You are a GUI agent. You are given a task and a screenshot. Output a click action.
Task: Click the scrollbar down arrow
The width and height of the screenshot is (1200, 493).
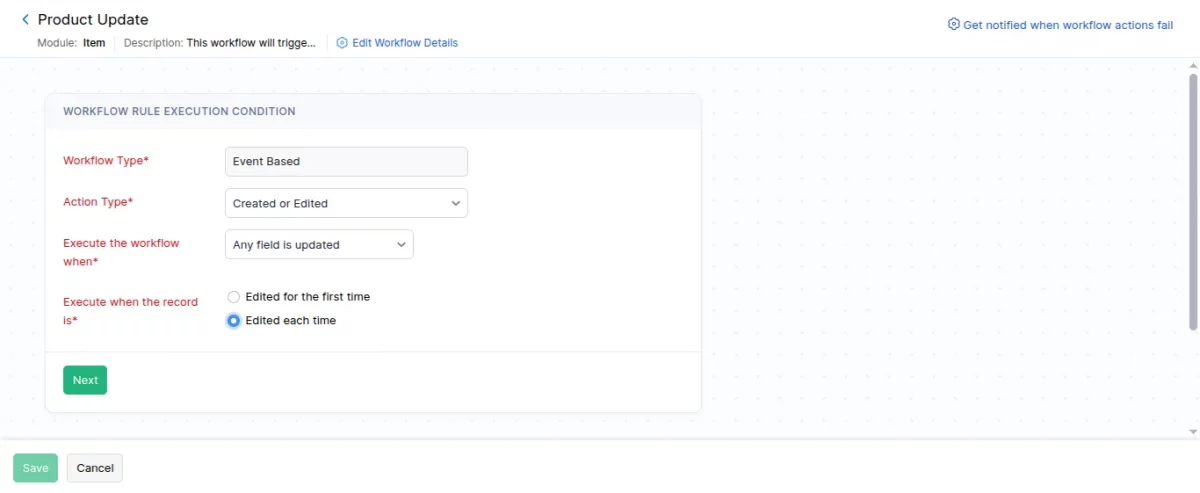(1192, 431)
